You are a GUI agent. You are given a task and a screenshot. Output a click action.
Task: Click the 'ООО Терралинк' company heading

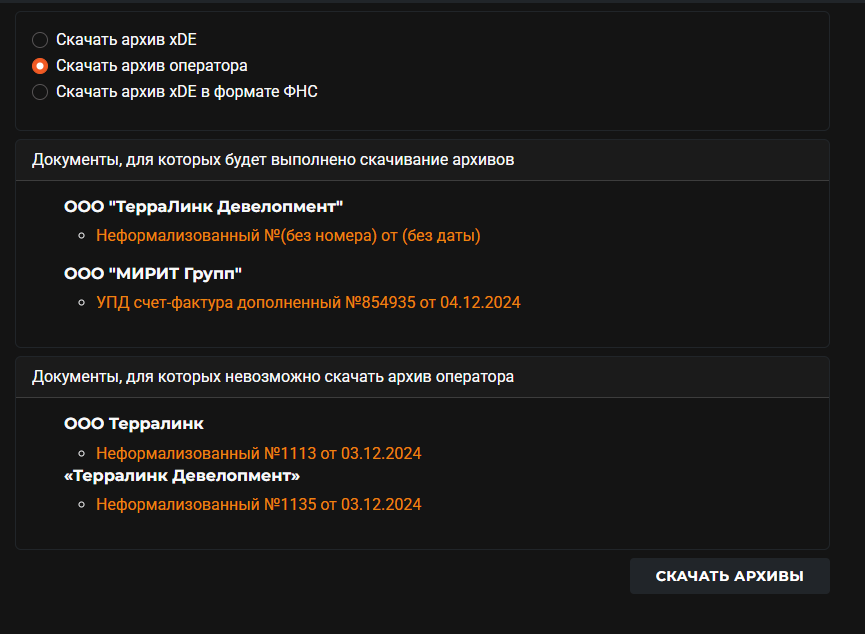[x=134, y=424]
